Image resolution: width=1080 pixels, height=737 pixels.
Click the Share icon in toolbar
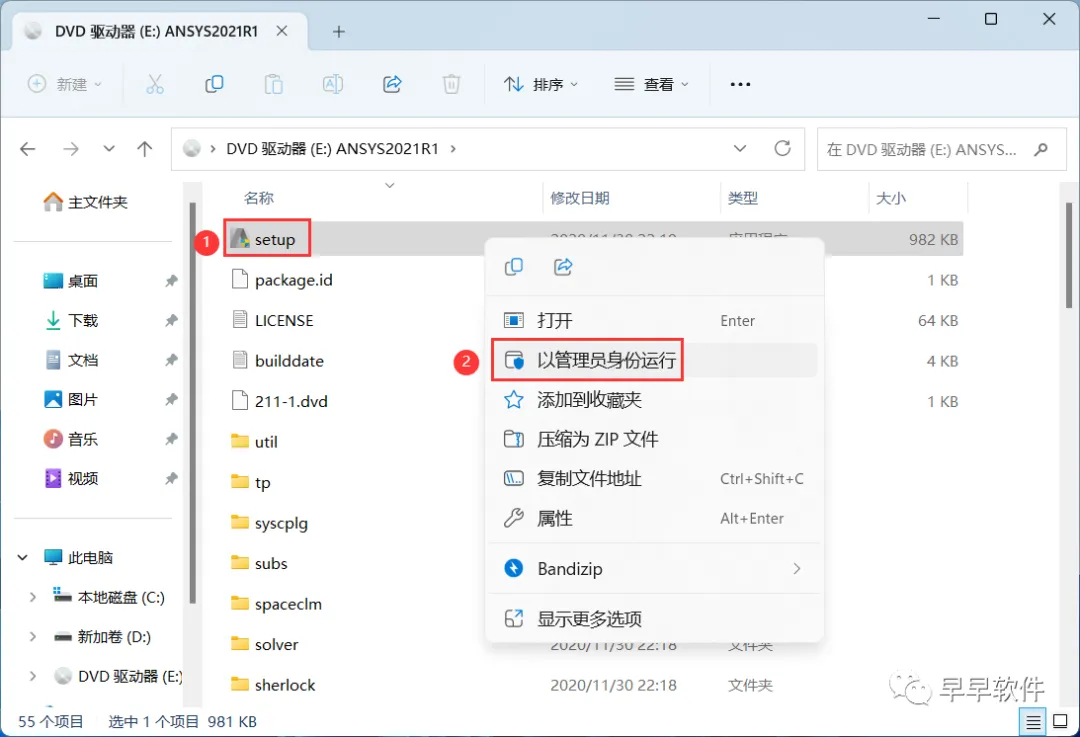392,84
